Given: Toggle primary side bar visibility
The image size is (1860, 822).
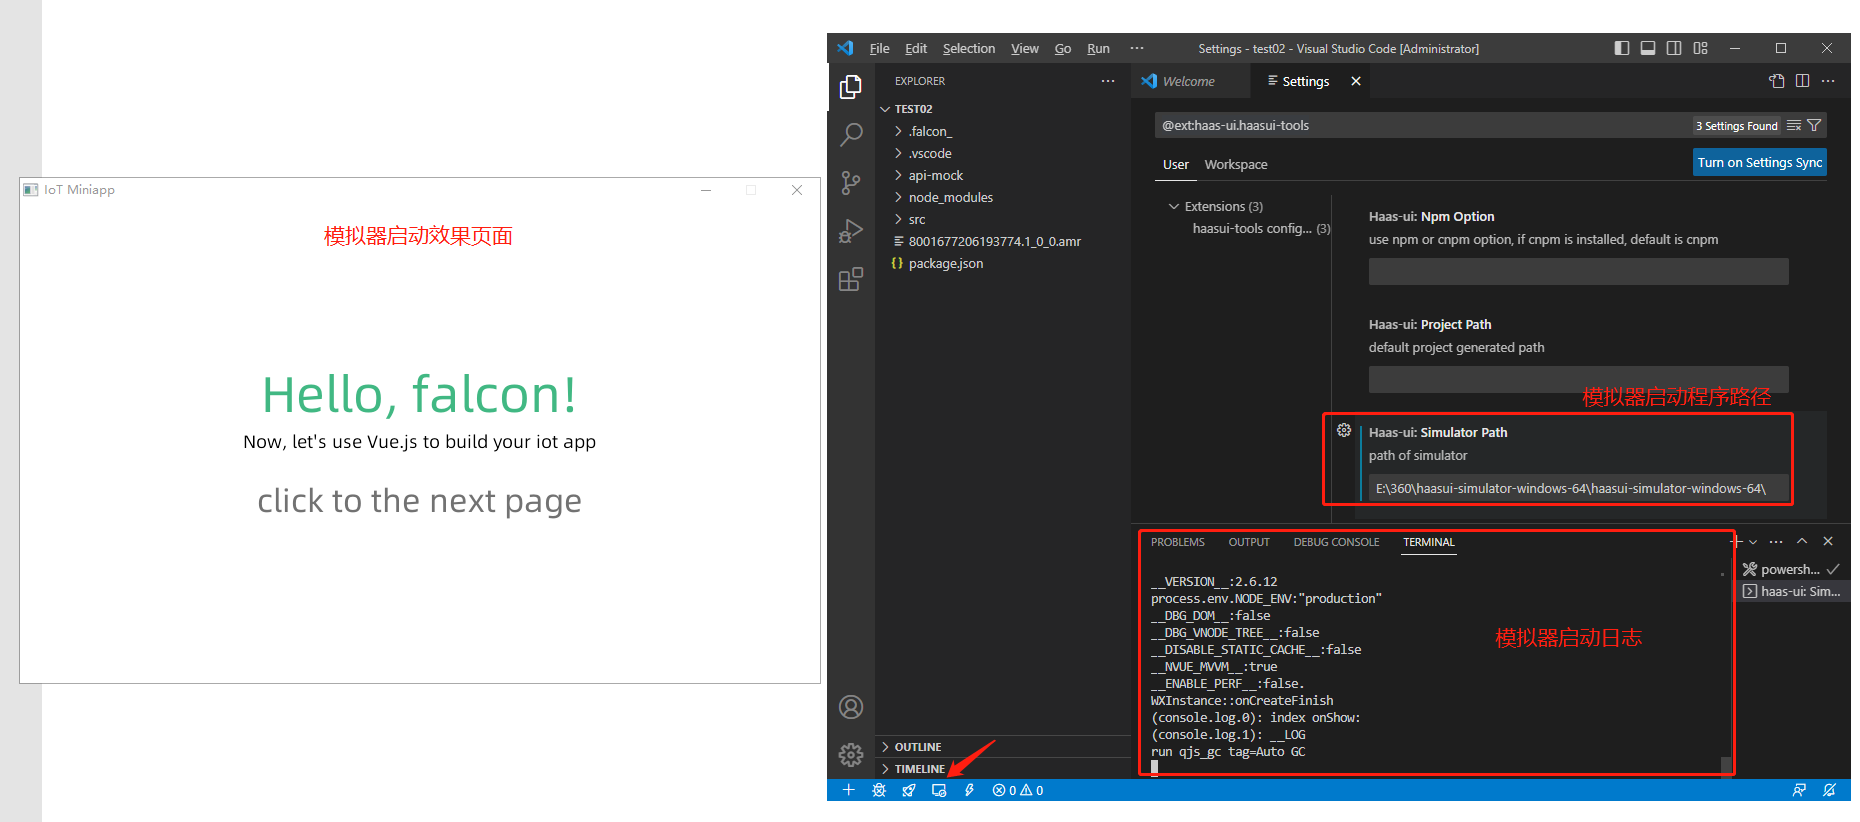Looking at the screenshot, I should coord(1622,48).
